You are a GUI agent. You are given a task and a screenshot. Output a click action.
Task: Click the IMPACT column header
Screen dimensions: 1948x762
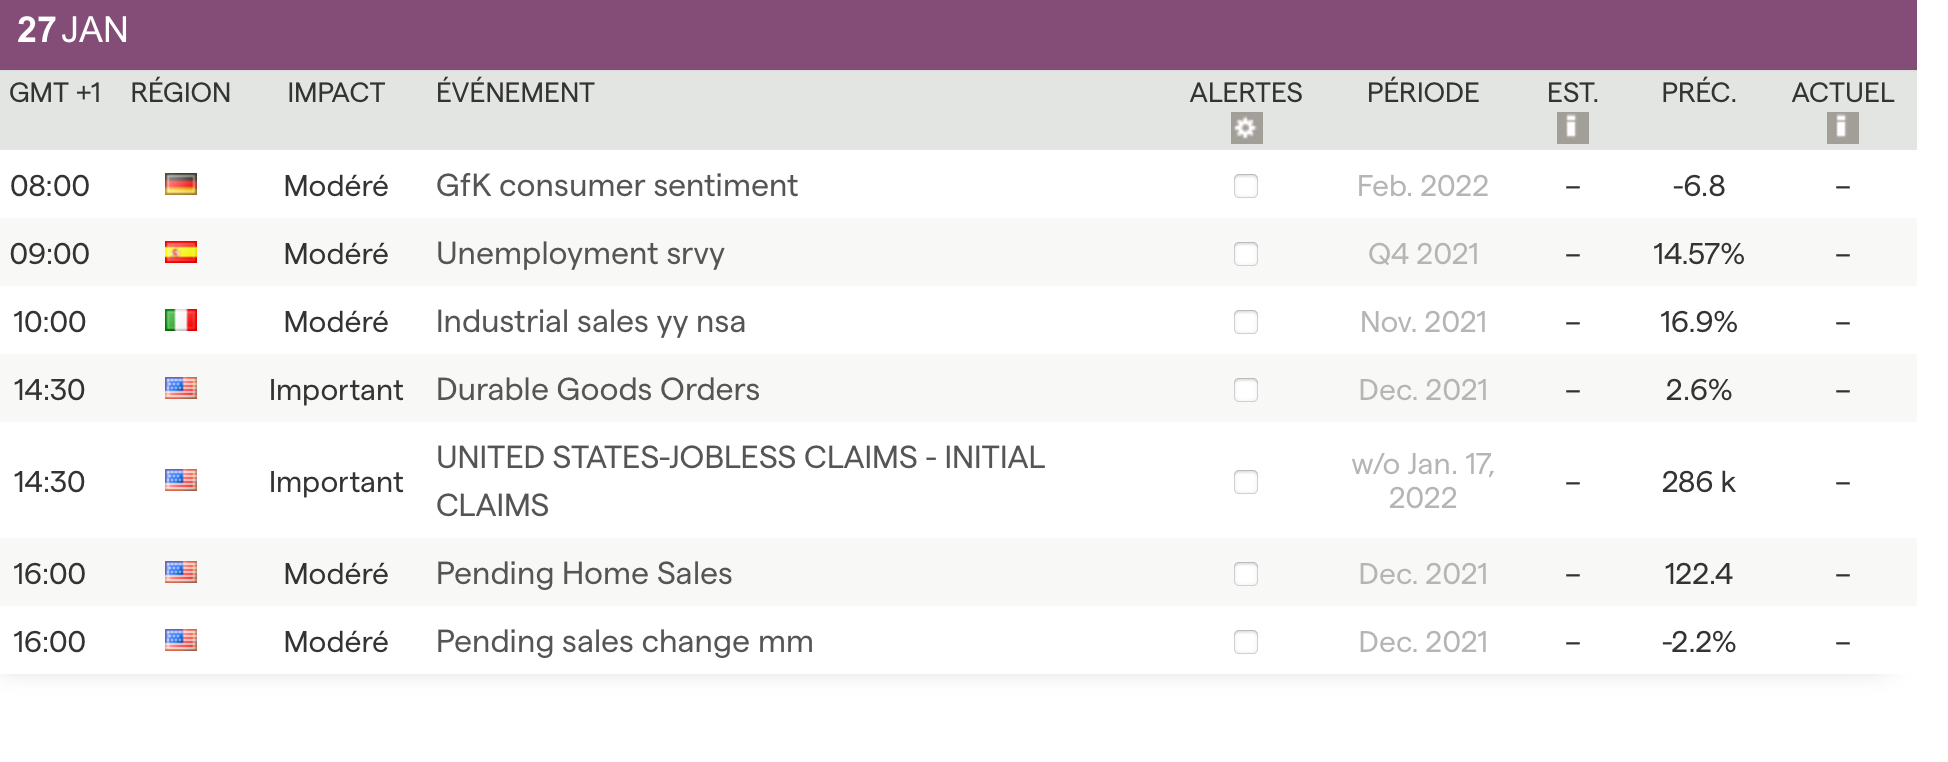pos(336,93)
